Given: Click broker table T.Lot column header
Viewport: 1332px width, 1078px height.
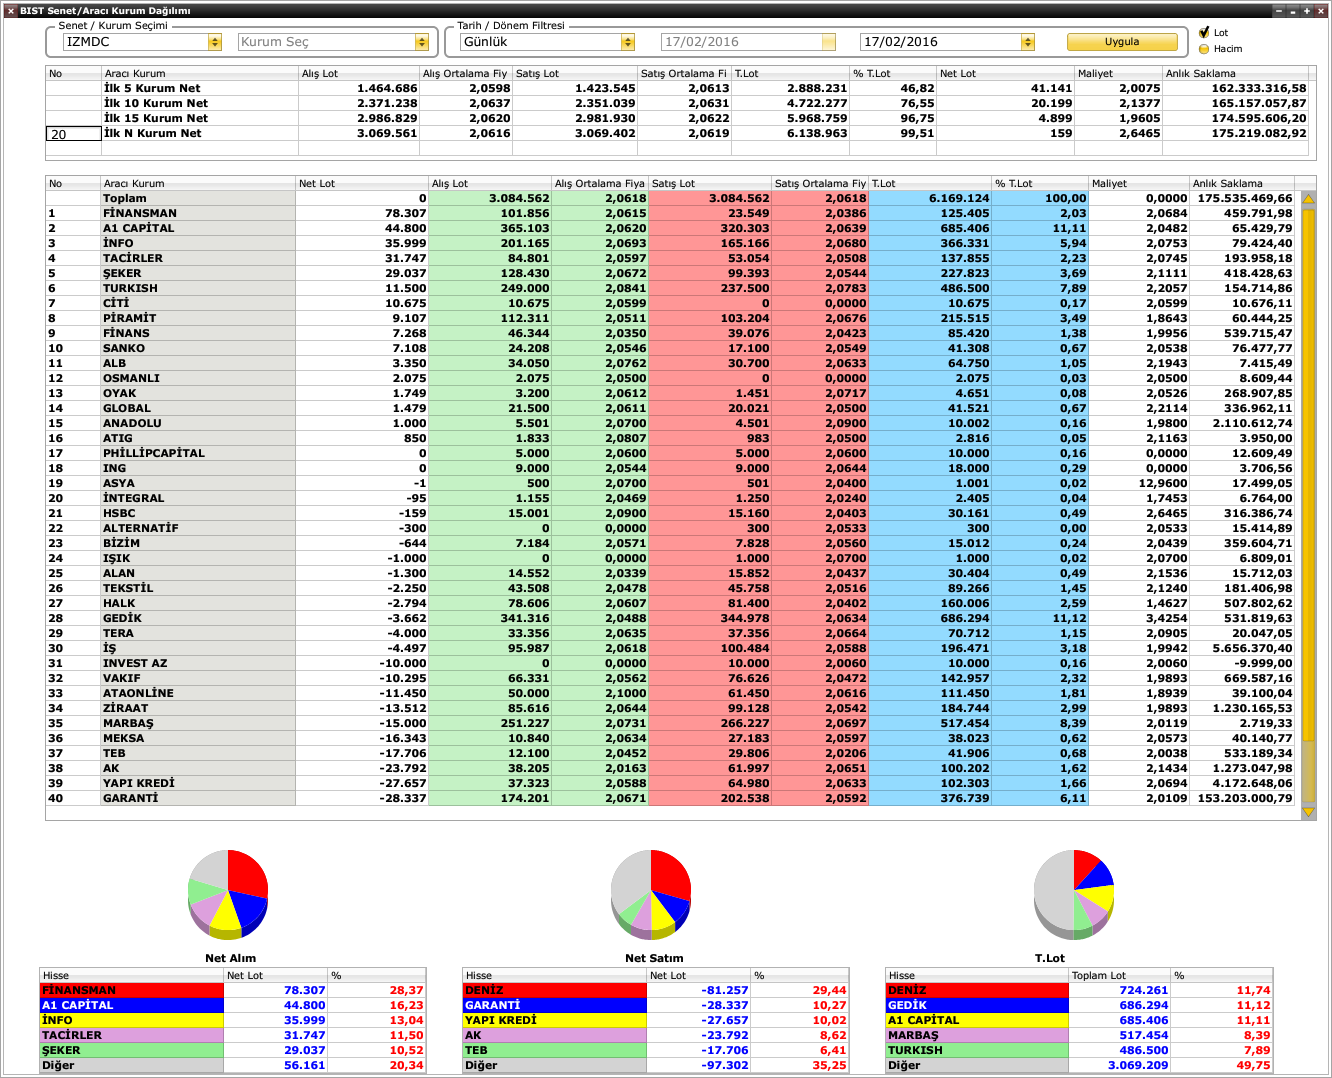Looking at the screenshot, I should pos(929,183).
